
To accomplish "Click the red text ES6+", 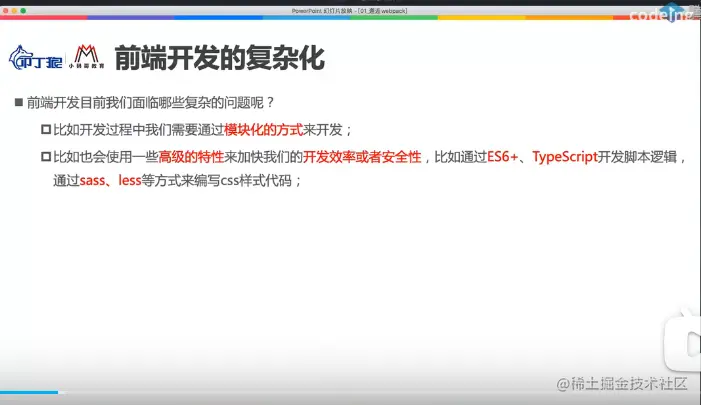I will point(503,157).
